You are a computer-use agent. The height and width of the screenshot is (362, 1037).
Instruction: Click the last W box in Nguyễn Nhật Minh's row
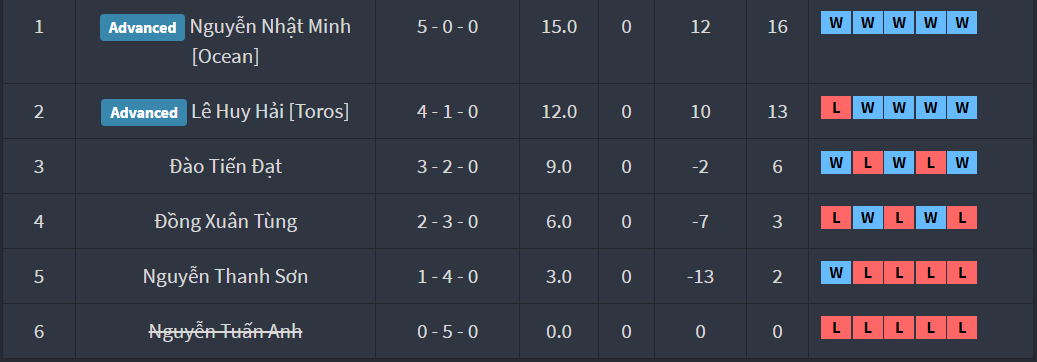point(962,23)
